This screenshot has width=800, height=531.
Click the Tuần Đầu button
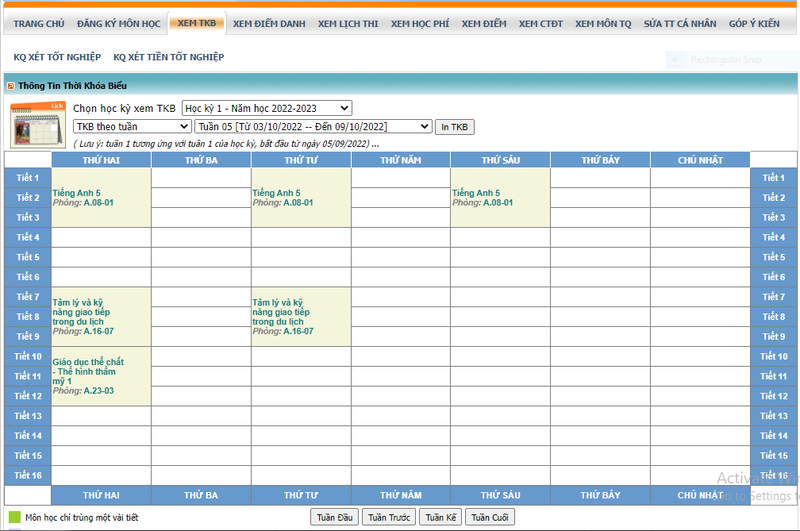334,517
